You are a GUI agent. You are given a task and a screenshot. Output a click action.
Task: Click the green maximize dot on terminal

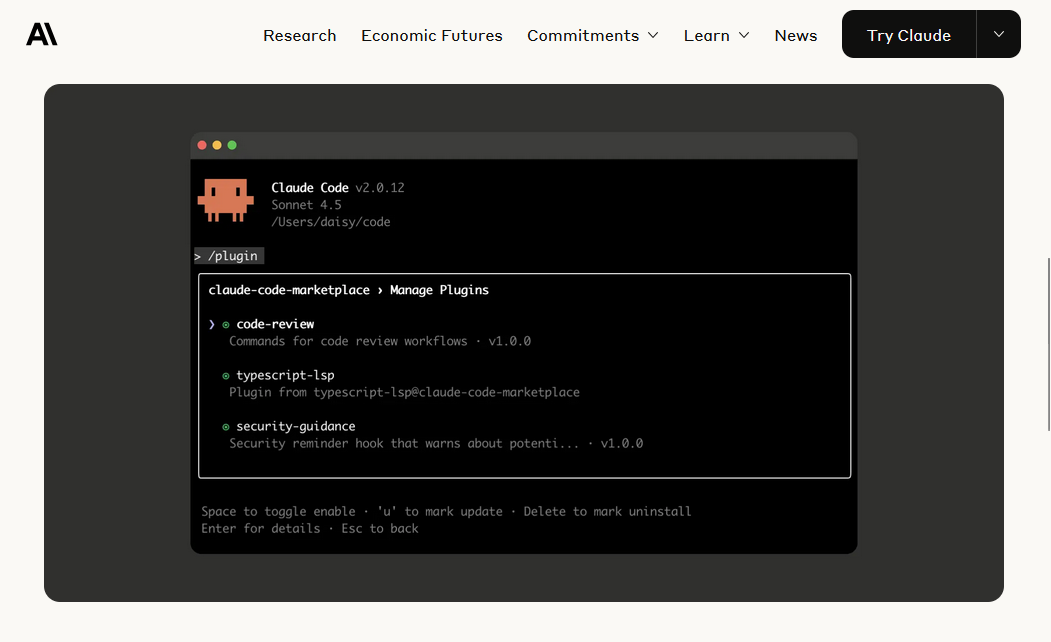[232, 145]
